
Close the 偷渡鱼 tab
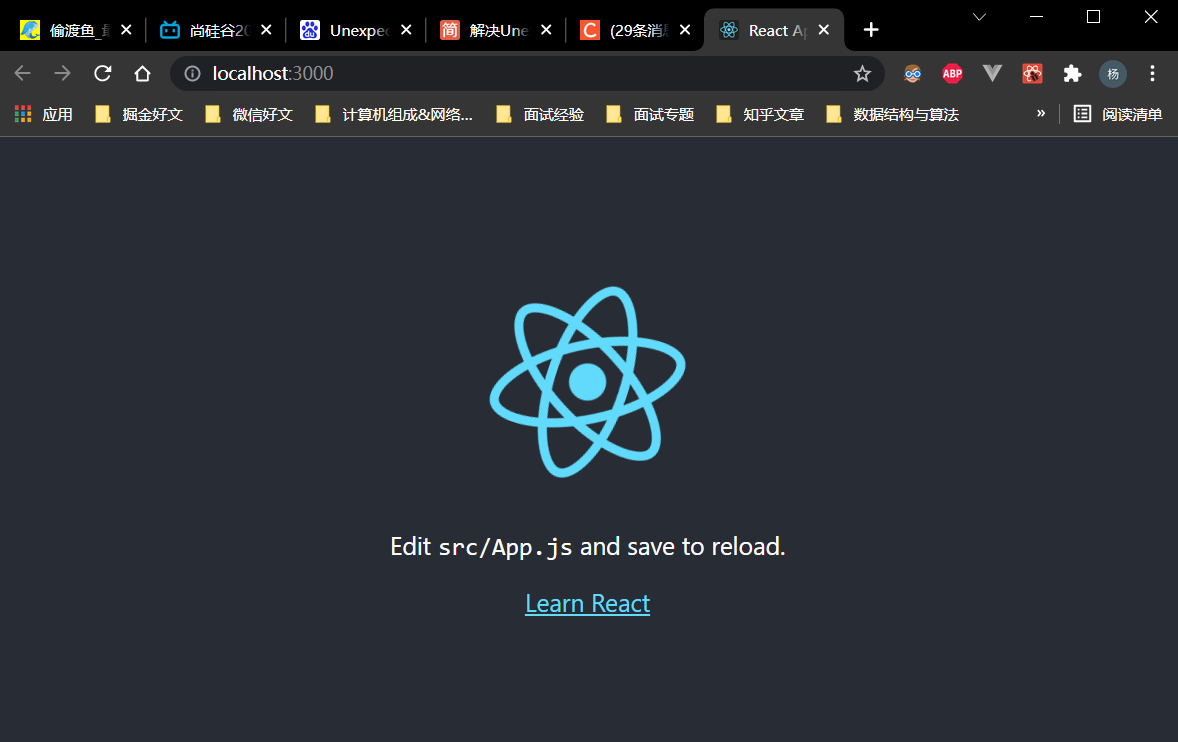point(126,30)
